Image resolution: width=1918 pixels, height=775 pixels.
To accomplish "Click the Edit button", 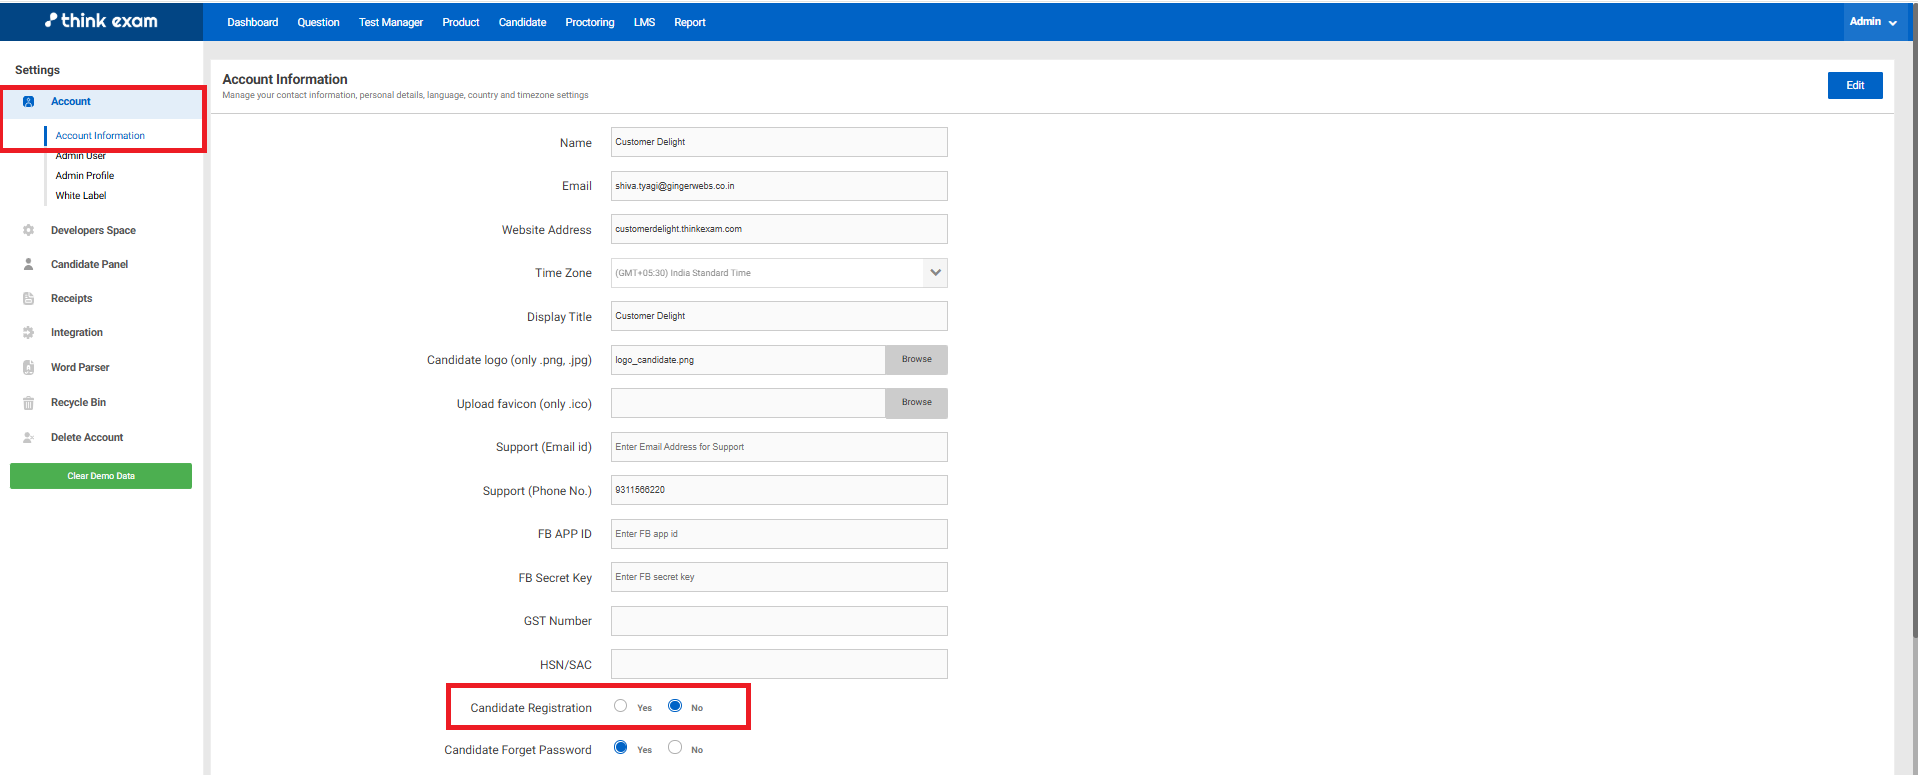I will (x=1854, y=86).
